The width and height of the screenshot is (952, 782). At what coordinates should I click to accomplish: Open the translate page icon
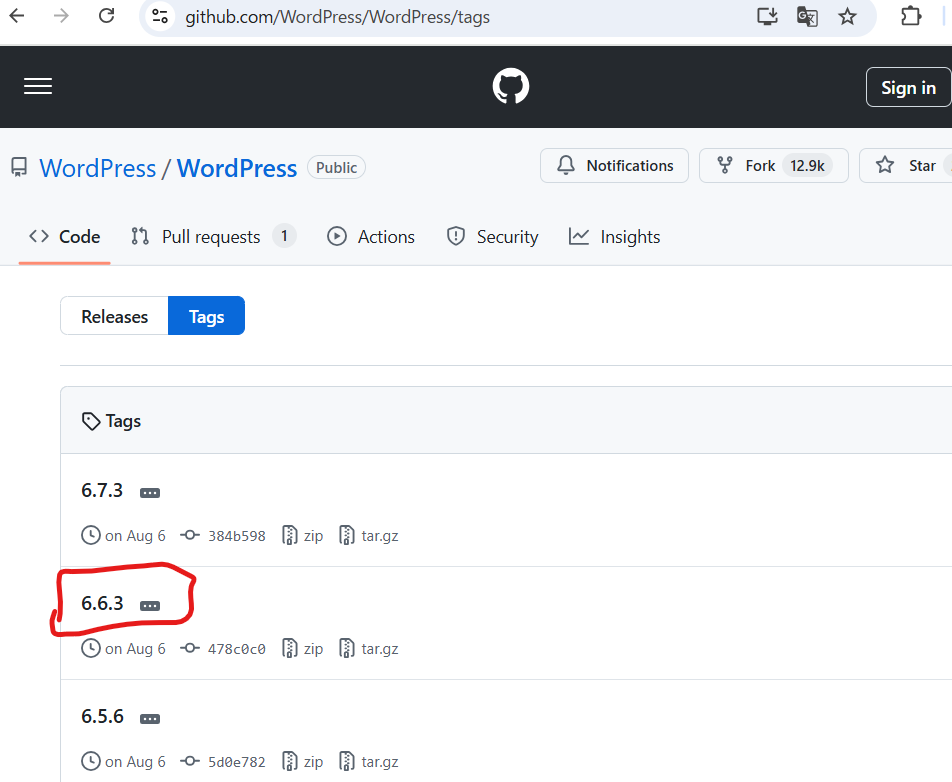(807, 16)
